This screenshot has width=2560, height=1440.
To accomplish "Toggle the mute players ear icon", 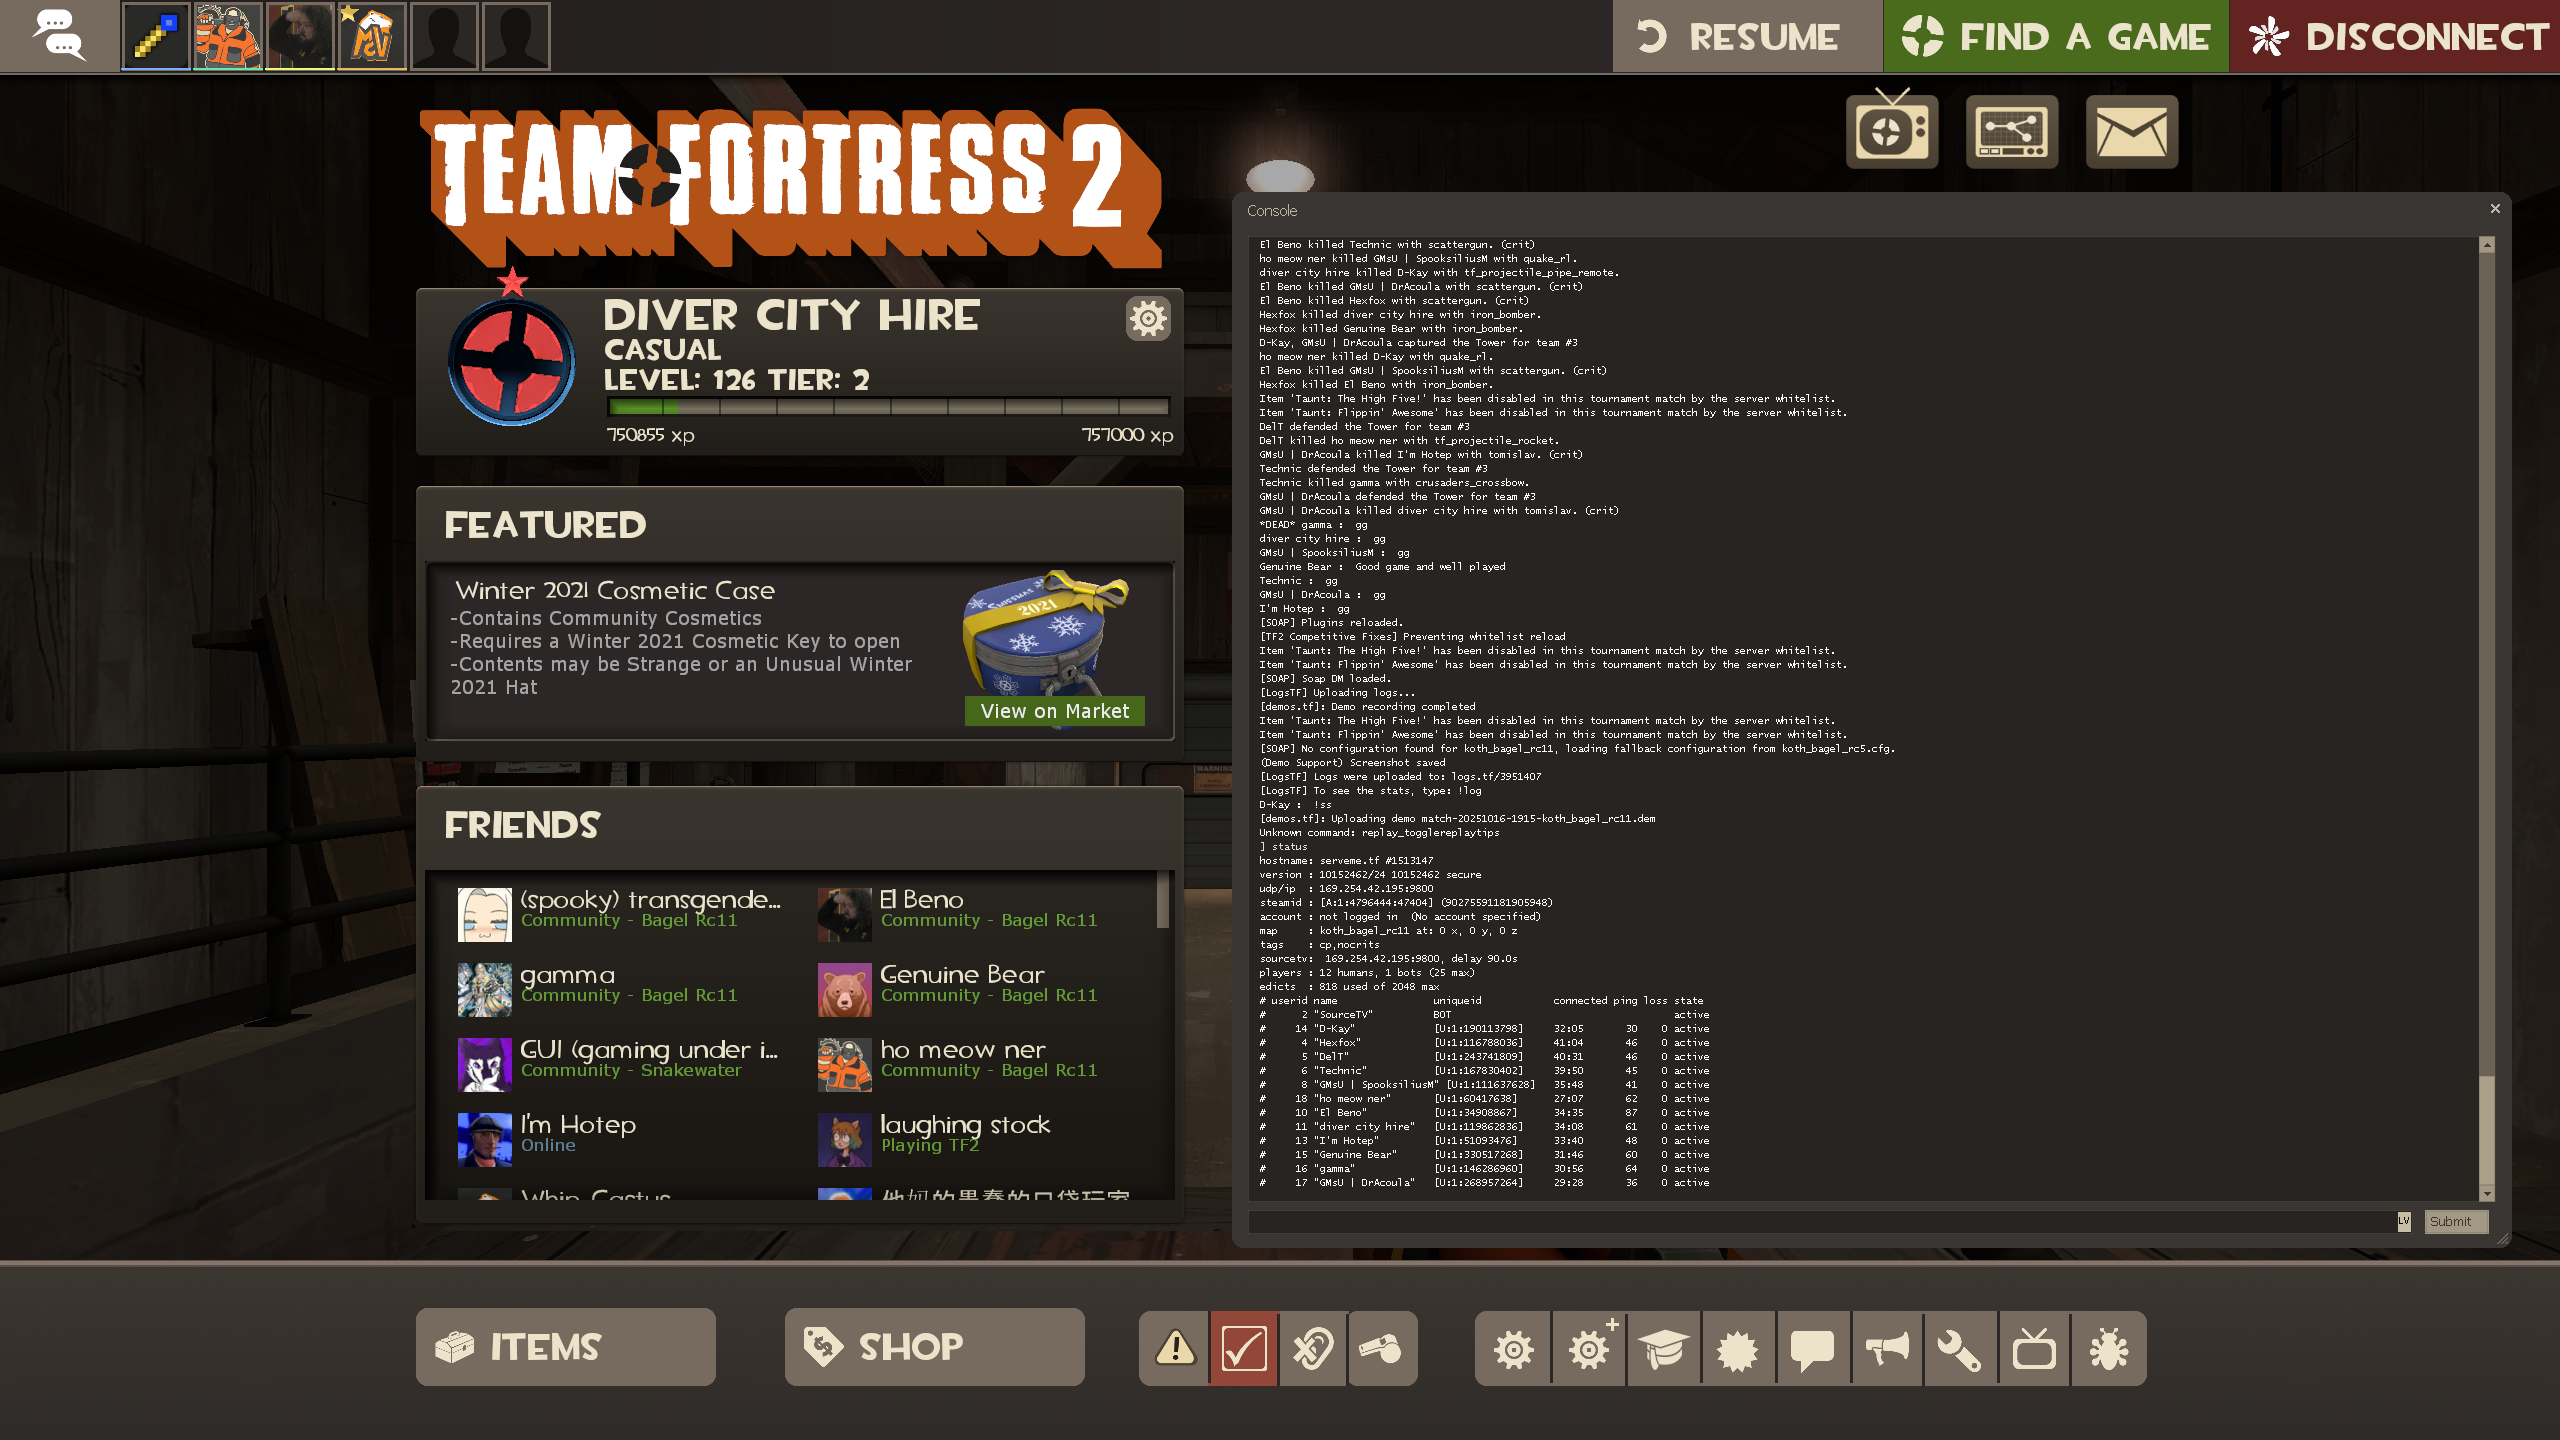I will pyautogui.click(x=1312, y=1349).
